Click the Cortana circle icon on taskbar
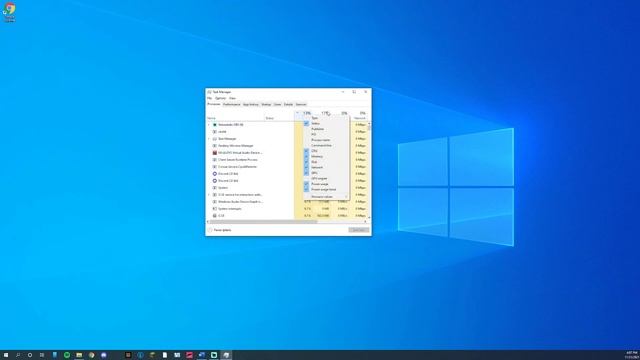This screenshot has width=640, height=360. (x=30, y=355)
